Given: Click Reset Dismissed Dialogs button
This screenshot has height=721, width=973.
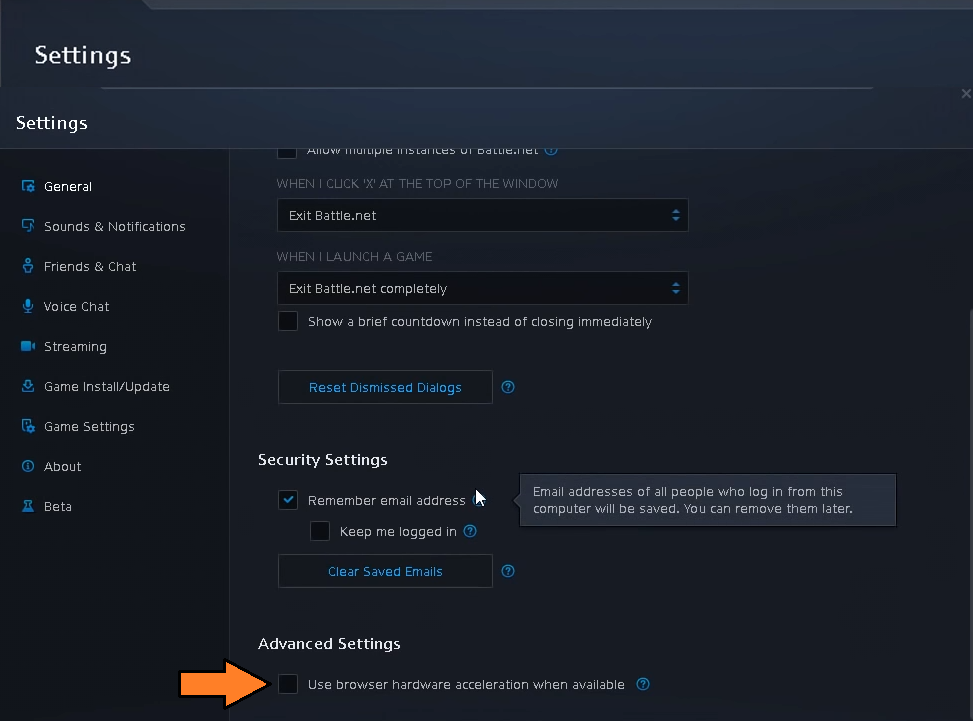Looking at the screenshot, I should pos(385,387).
